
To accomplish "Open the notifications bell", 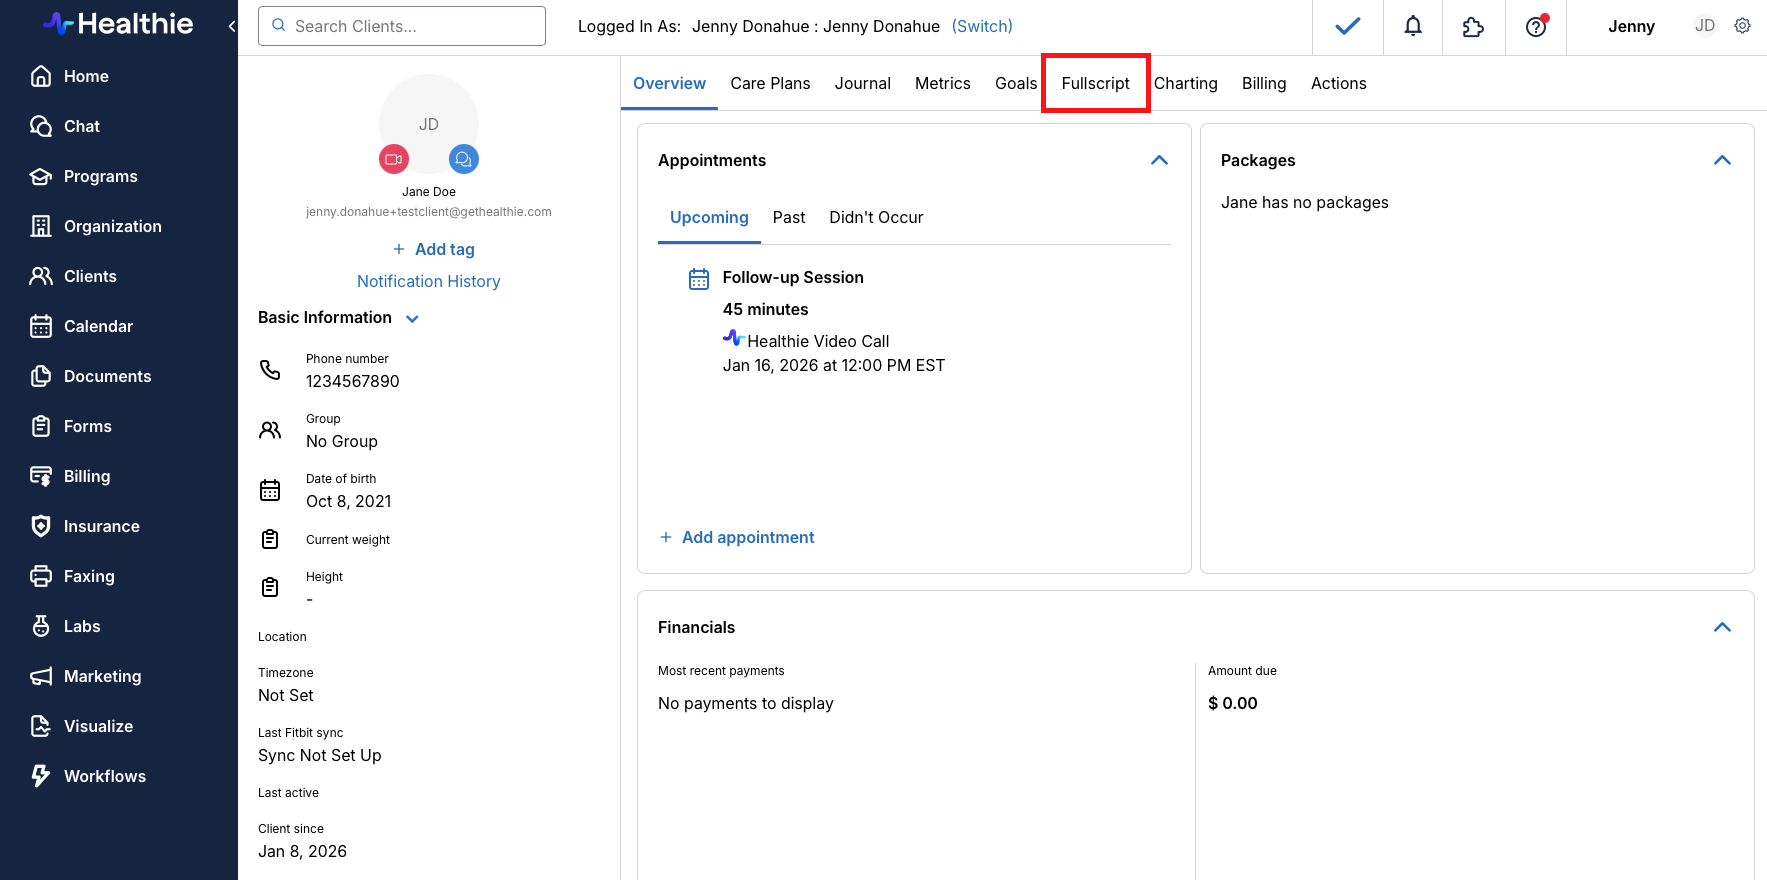I will 1413,26.
